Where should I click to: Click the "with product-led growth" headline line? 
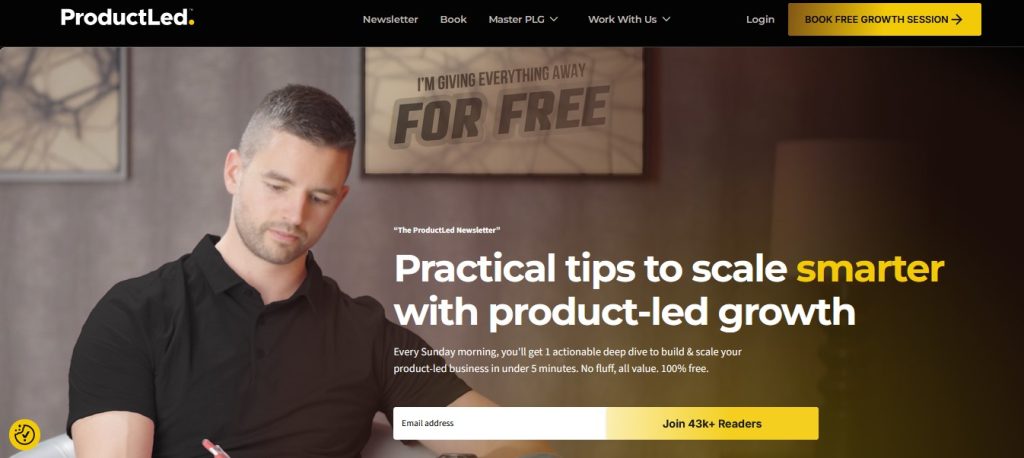(x=624, y=312)
